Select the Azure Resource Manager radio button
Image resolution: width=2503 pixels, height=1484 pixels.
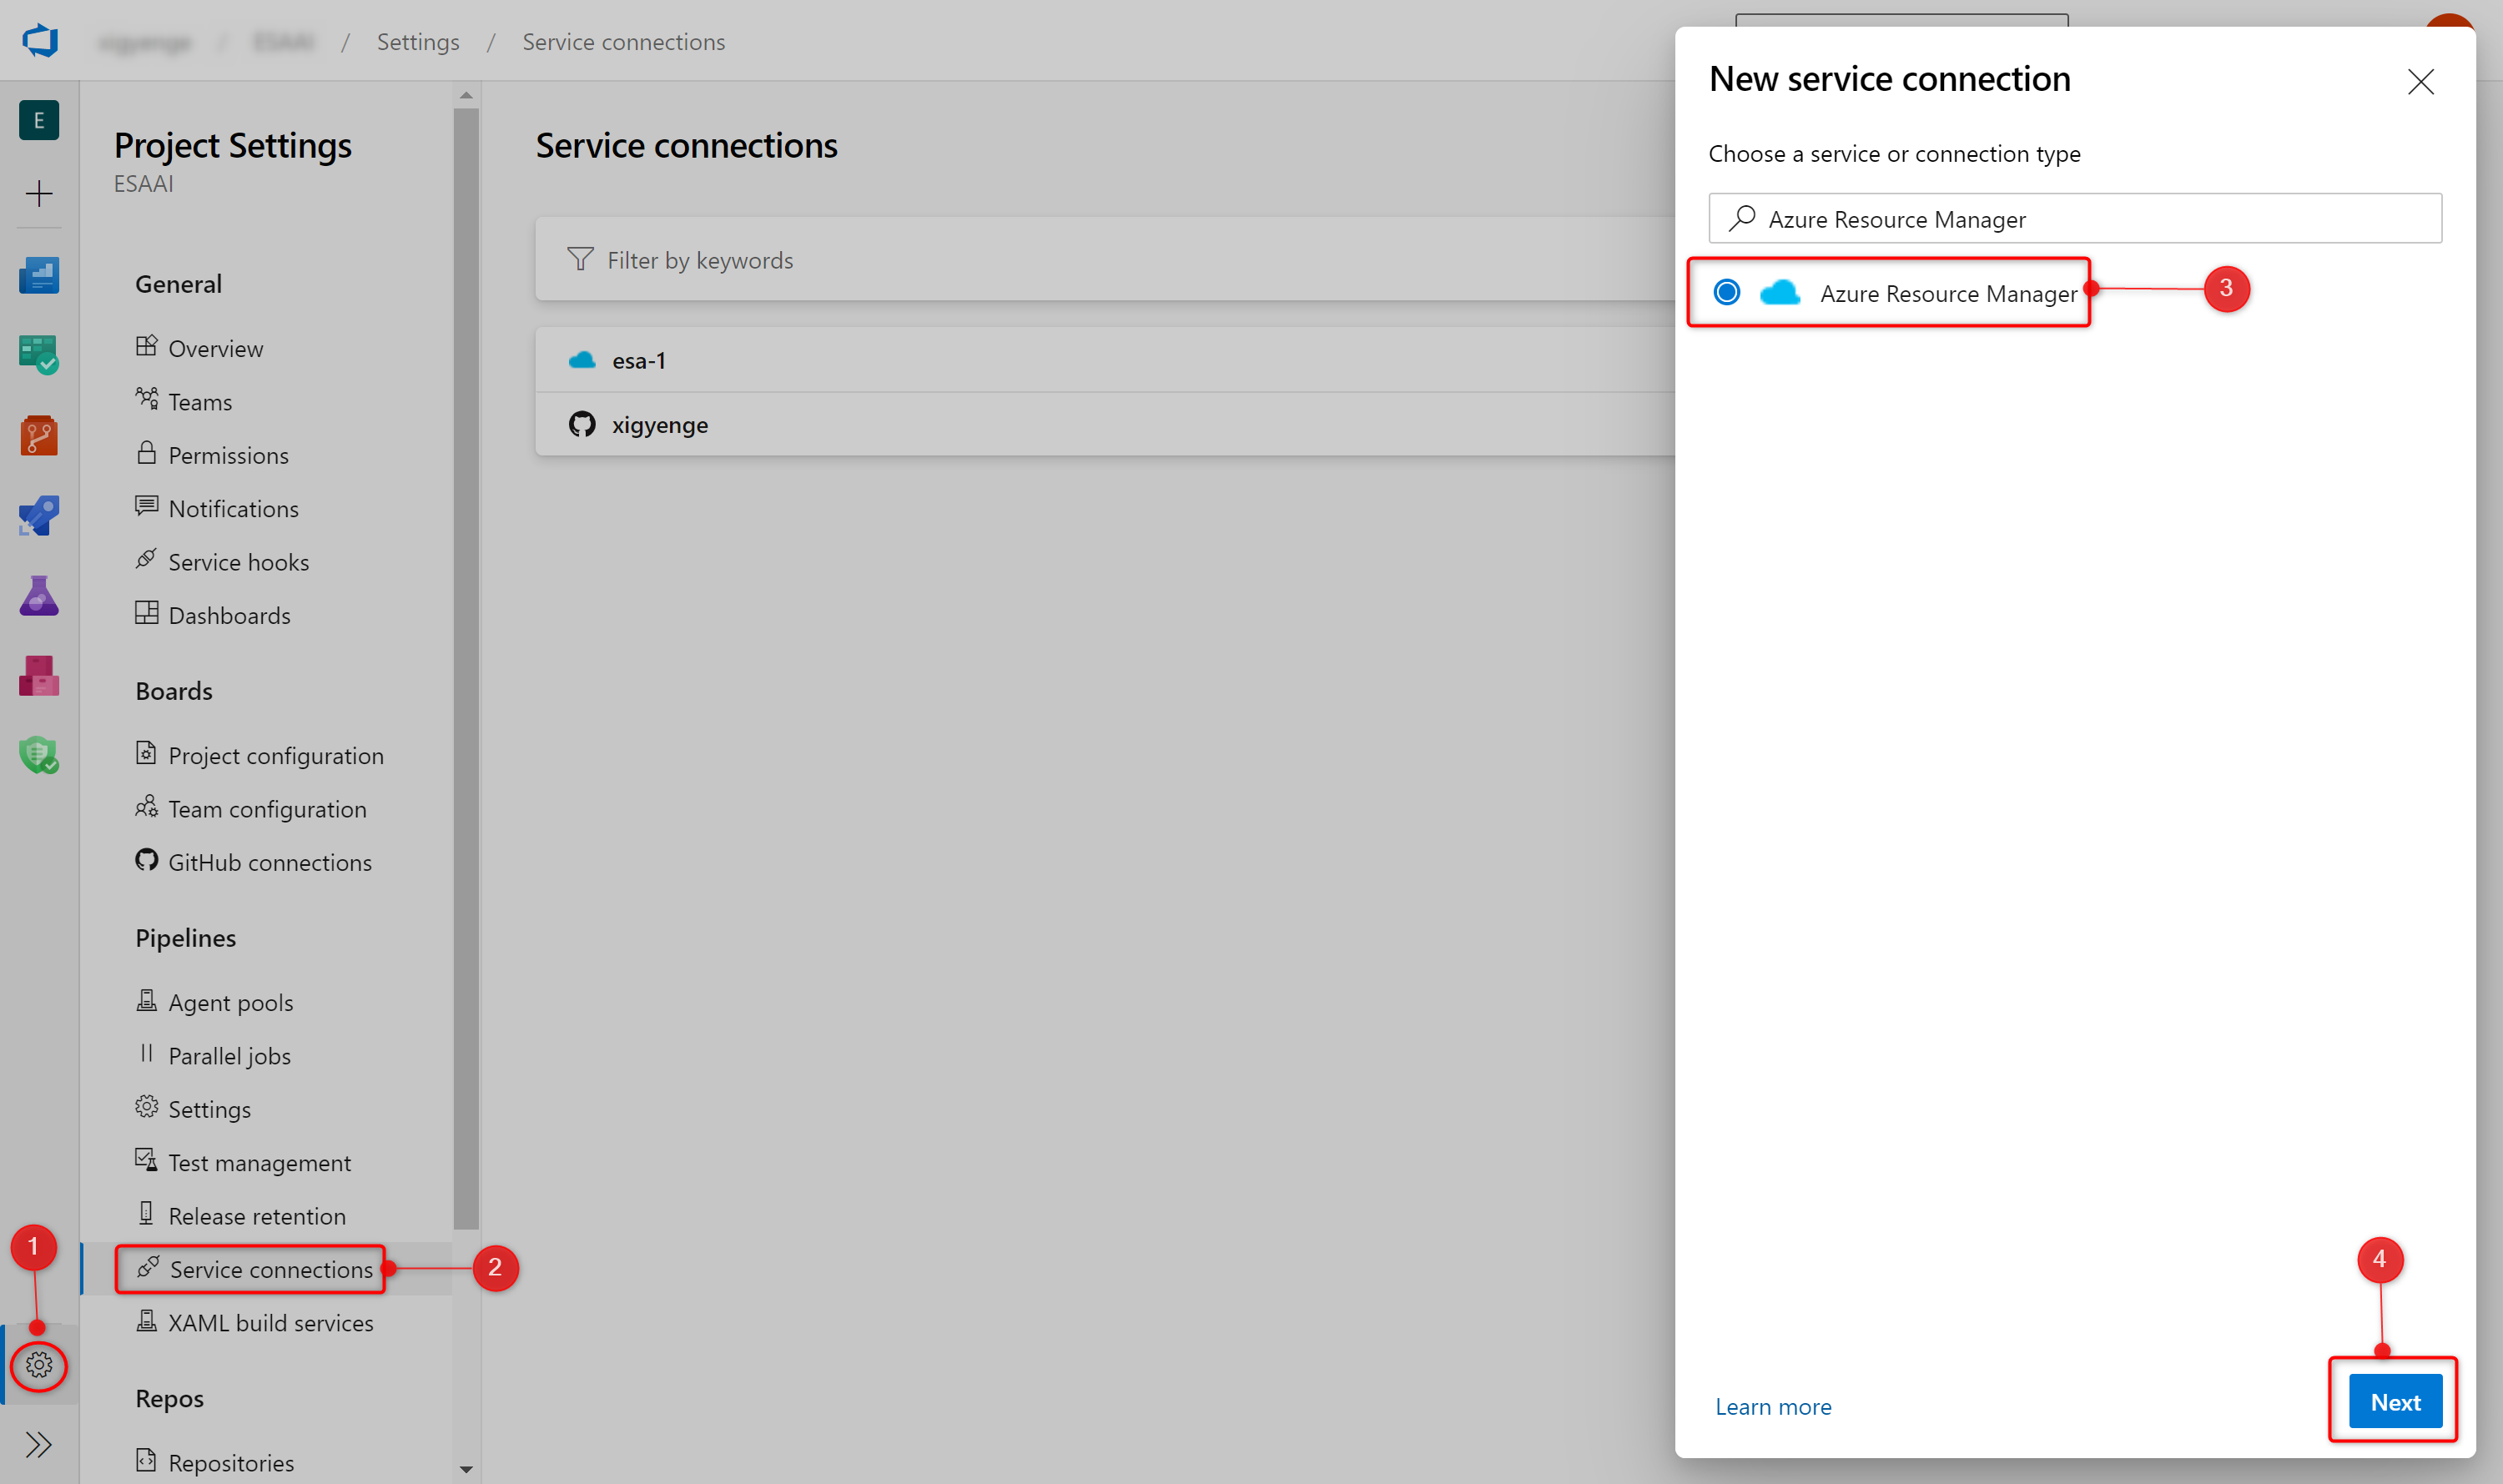1726,292
